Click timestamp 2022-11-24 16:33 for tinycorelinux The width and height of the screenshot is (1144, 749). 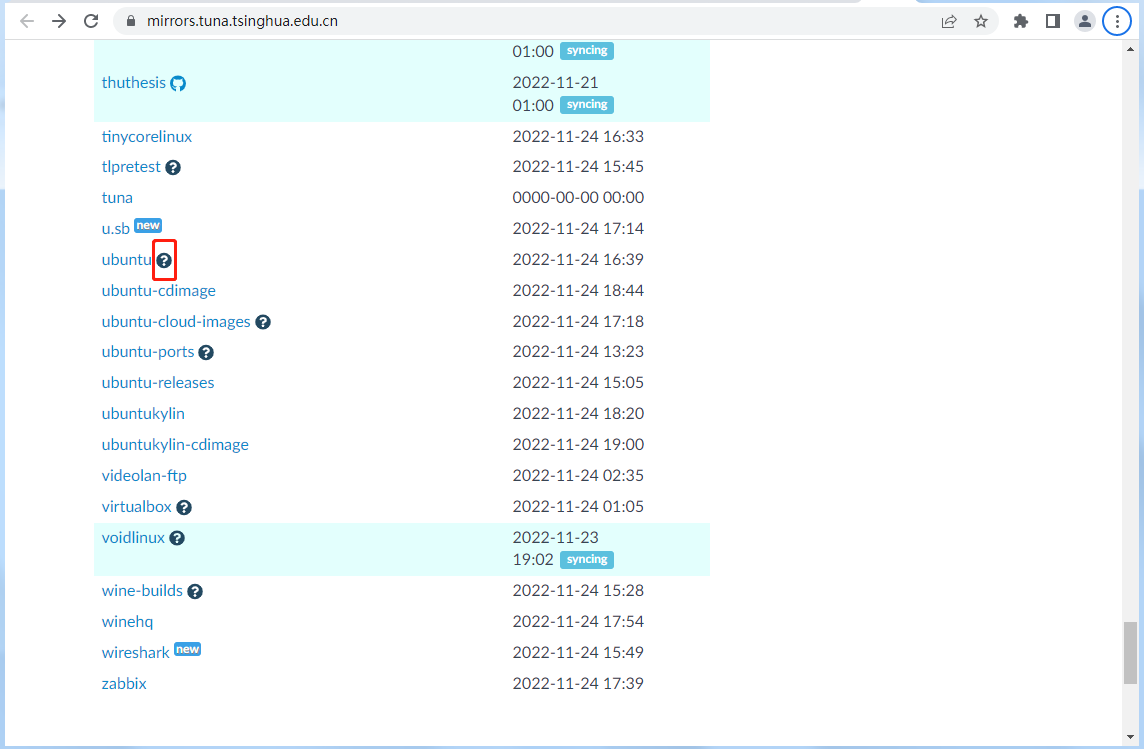[x=578, y=136]
